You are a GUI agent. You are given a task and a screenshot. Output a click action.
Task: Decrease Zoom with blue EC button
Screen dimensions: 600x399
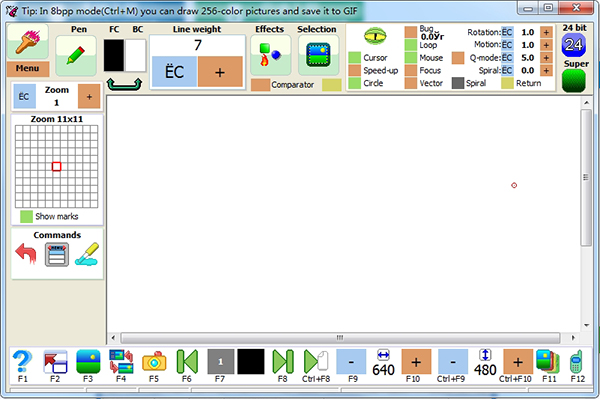(x=24, y=96)
